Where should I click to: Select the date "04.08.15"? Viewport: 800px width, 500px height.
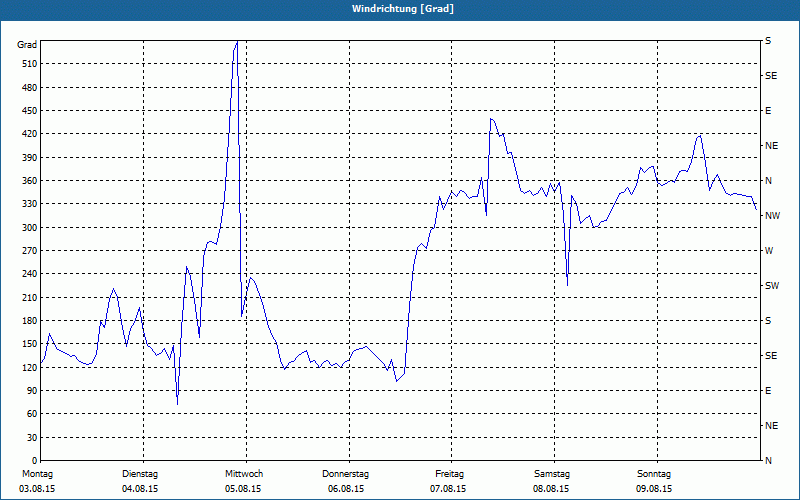point(140,489)
